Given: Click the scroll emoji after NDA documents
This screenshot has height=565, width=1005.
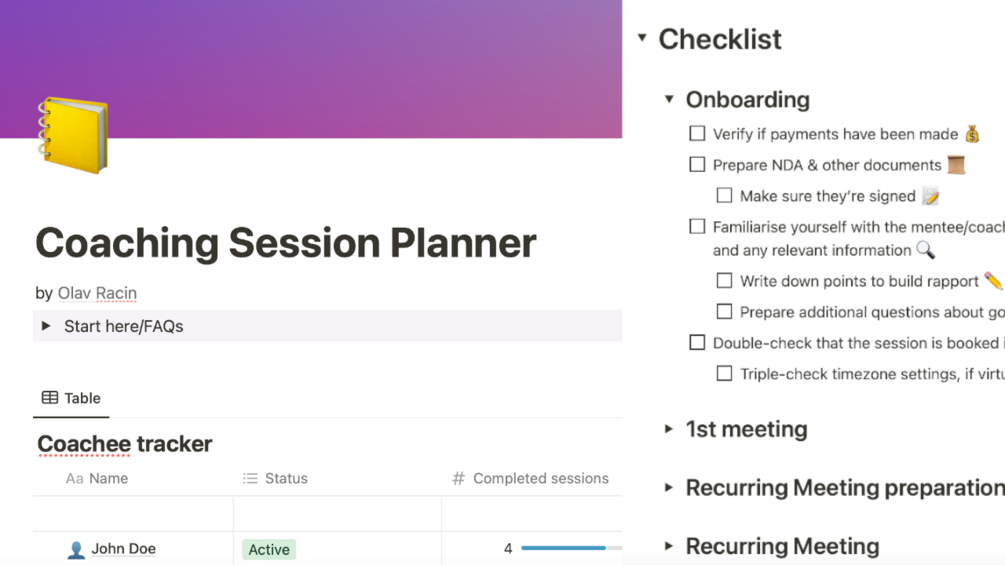Looking at the screenshot, I should click(956, 165).
